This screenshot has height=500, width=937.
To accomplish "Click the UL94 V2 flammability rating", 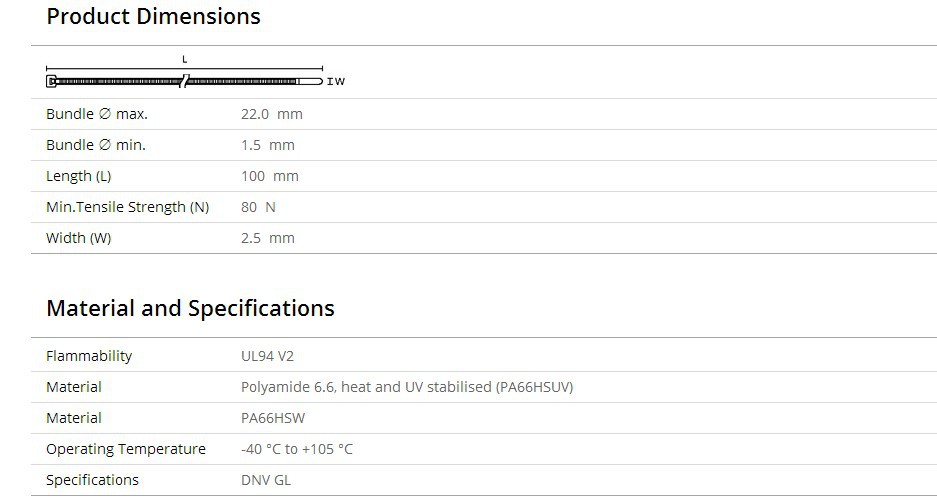I will pyautogui.click(x=267, y=356).
